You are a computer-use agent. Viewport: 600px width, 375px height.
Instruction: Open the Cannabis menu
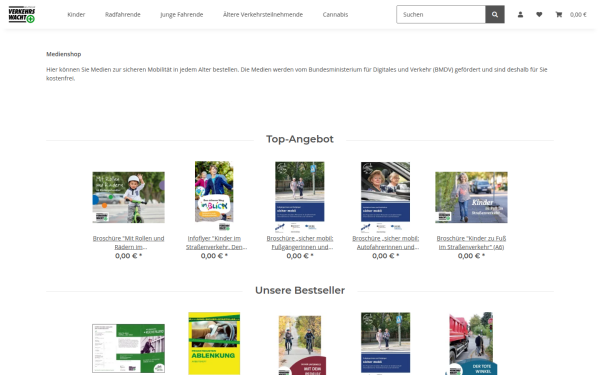pyautogui.click(x=335, y=15)
